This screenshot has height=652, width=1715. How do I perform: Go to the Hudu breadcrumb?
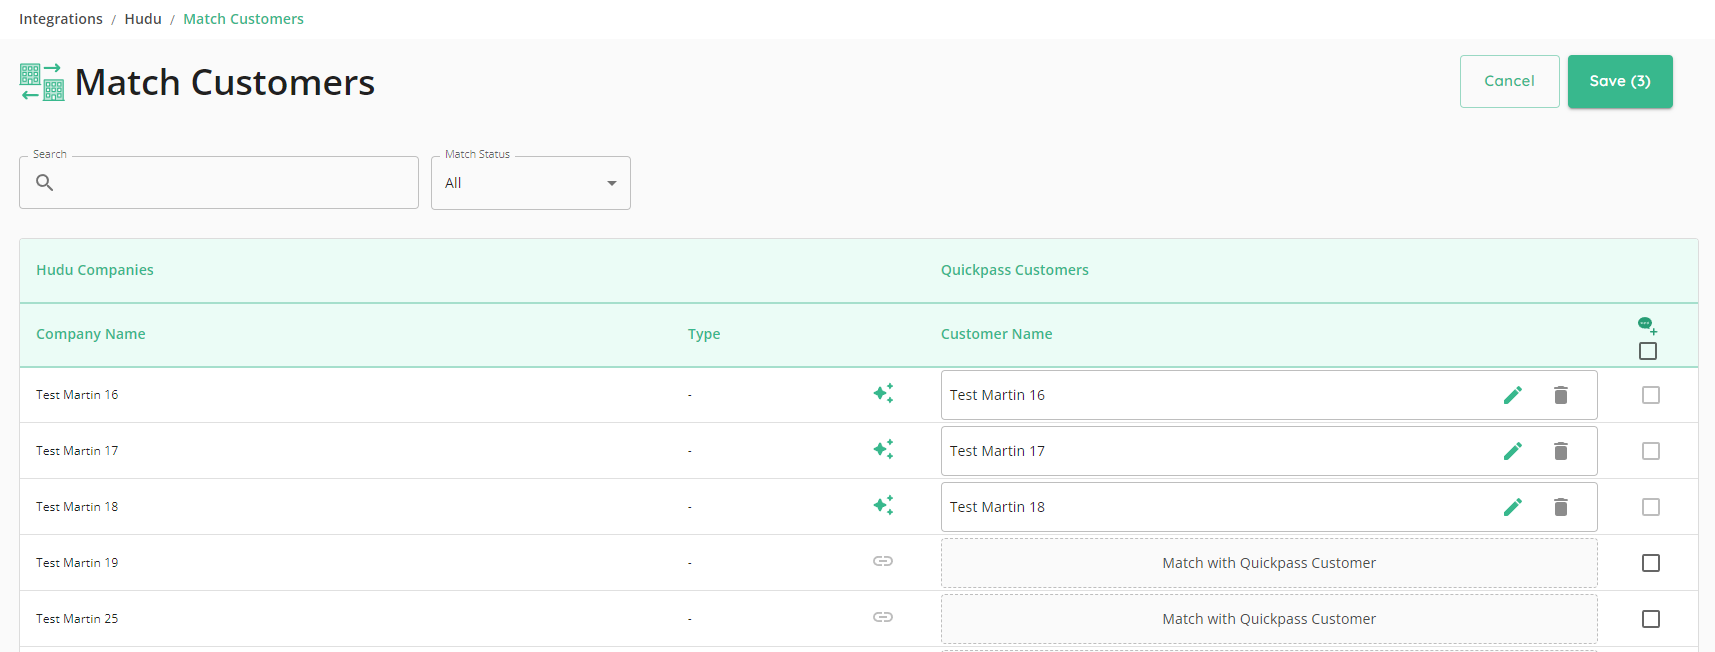[x=143, y=19]
